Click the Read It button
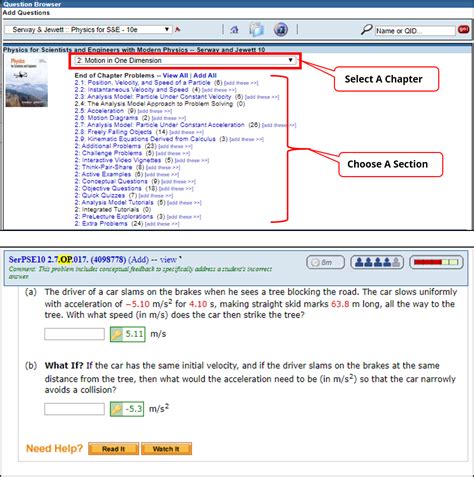This screenshot has width=474, height=477. click(114, 449)
